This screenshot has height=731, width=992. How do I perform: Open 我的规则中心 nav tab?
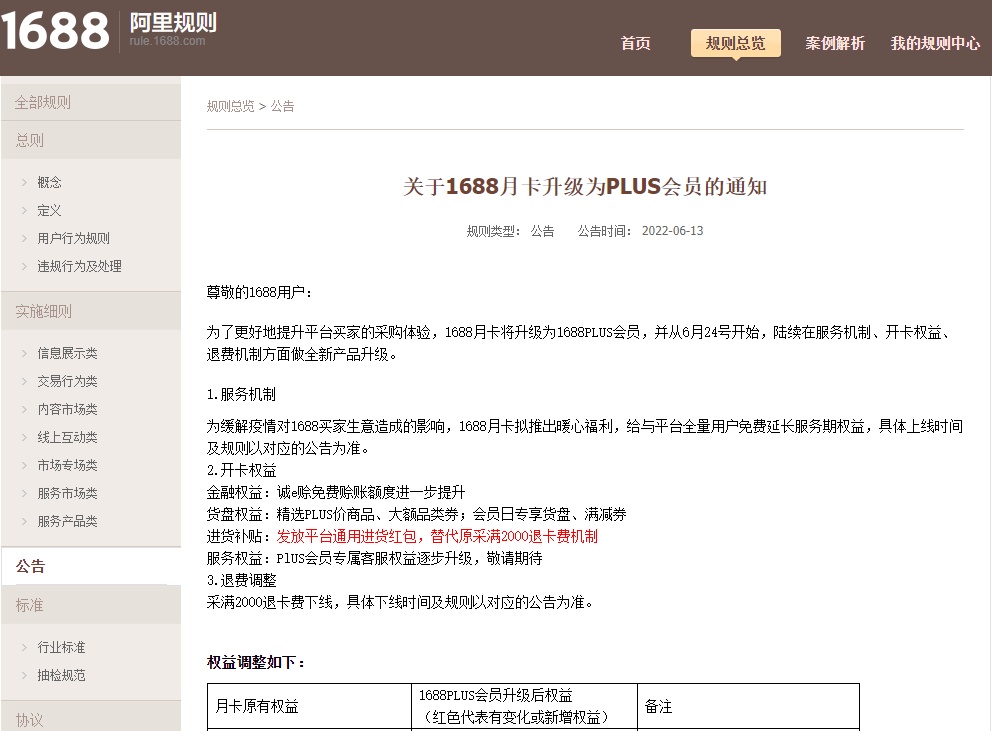935,43
